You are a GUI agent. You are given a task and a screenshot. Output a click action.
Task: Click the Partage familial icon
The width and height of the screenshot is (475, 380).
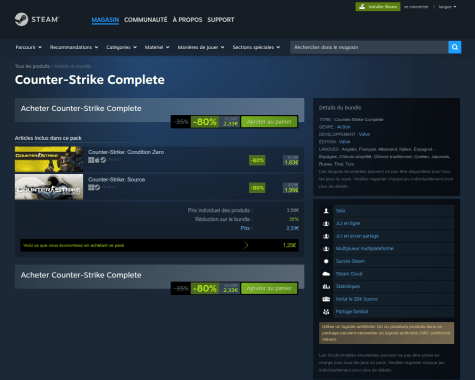tap(326, 312)
